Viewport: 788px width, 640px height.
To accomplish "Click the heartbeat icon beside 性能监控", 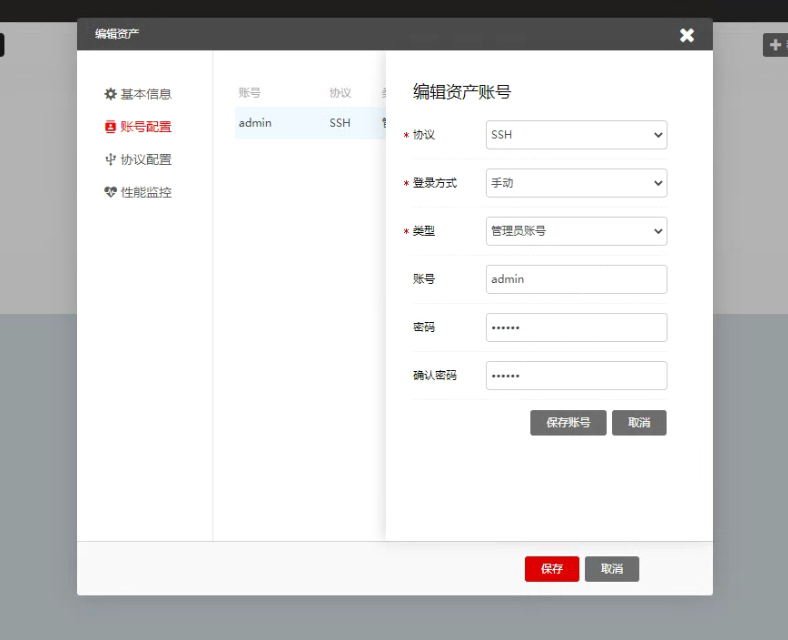I will 110,192.
